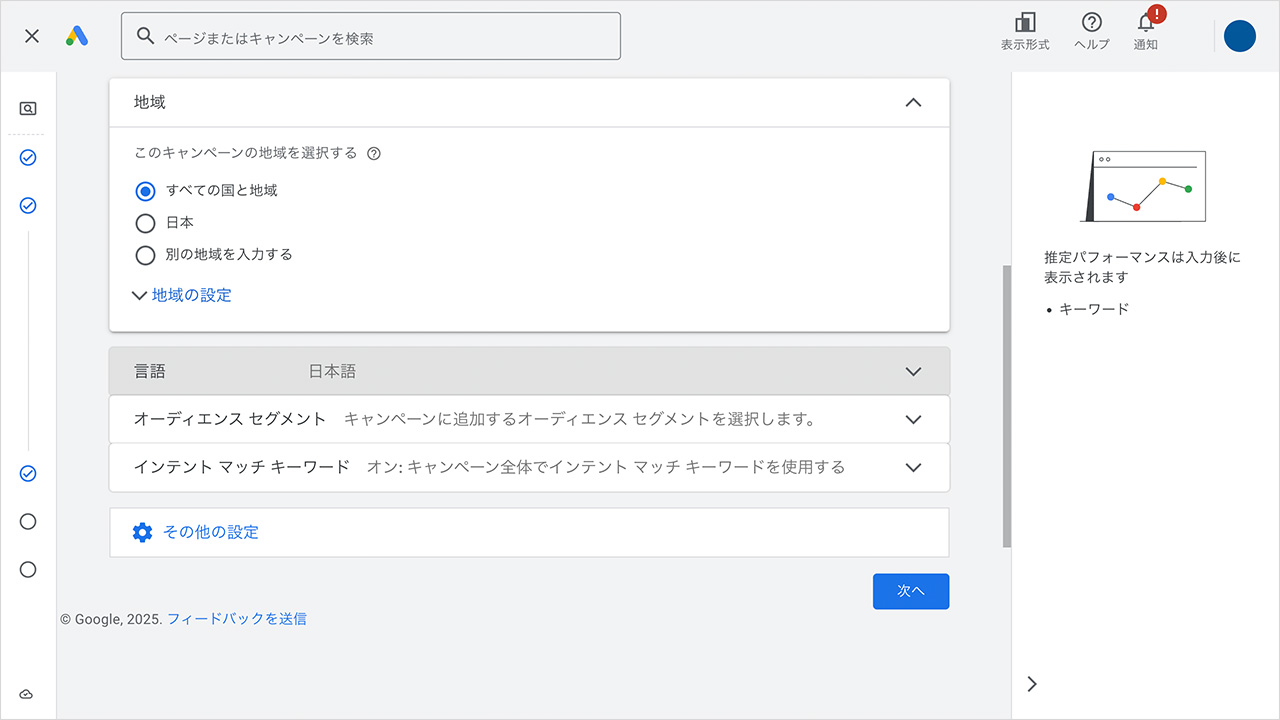Click the help tooltip icon for region selection
1280x720 pixels.
tap(372, 153)
